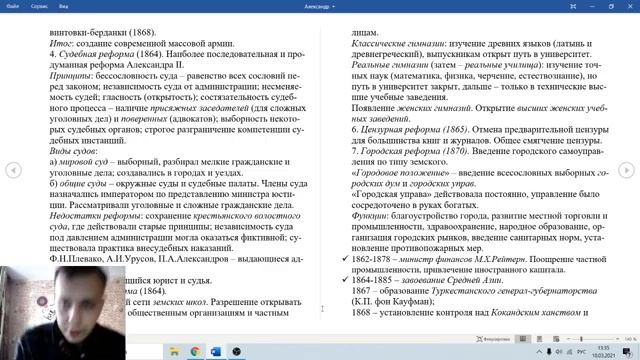Open the Сервис menu
640x360 pixels.
tap(39, 6)
